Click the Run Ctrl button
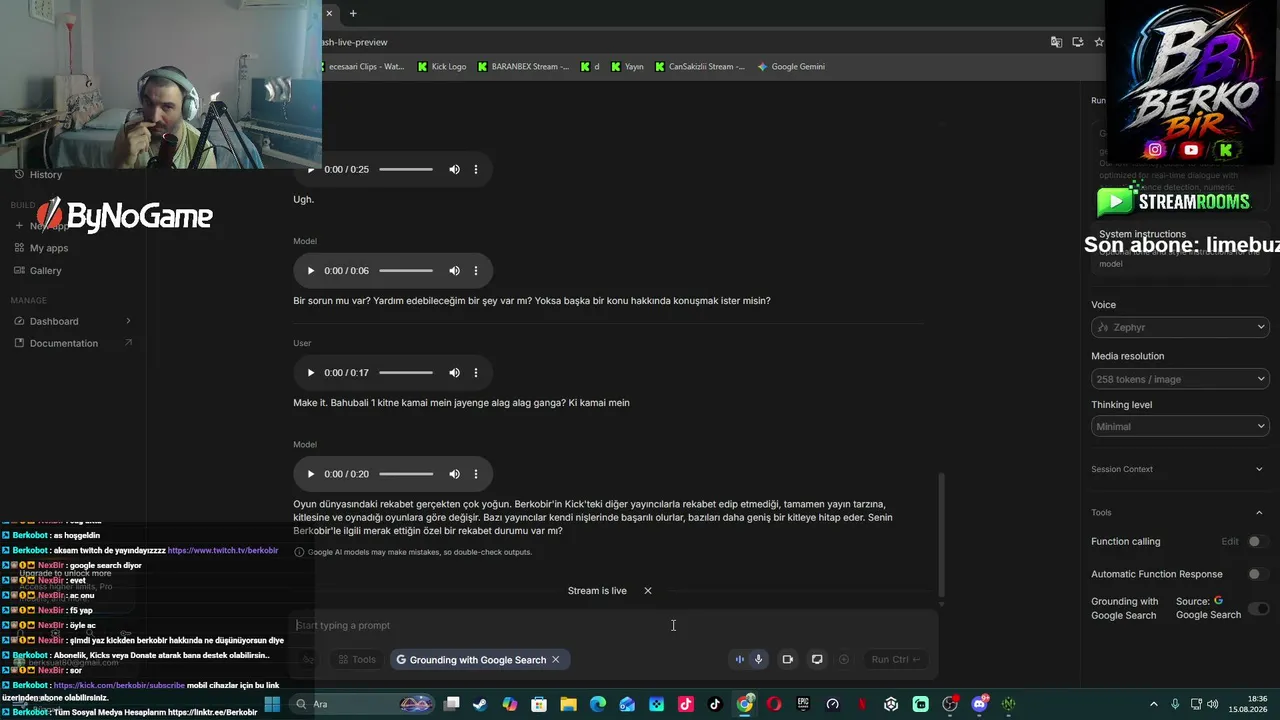 tap(896, 659)
